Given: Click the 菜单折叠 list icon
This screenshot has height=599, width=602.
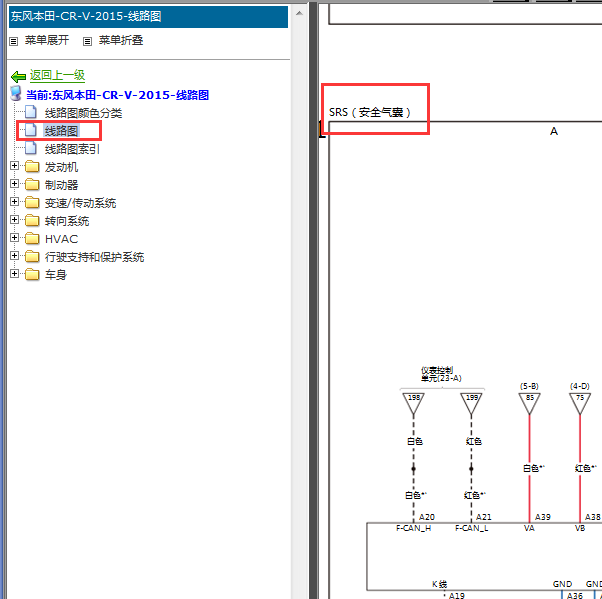Looking at the screenshot, I should 88,41.
